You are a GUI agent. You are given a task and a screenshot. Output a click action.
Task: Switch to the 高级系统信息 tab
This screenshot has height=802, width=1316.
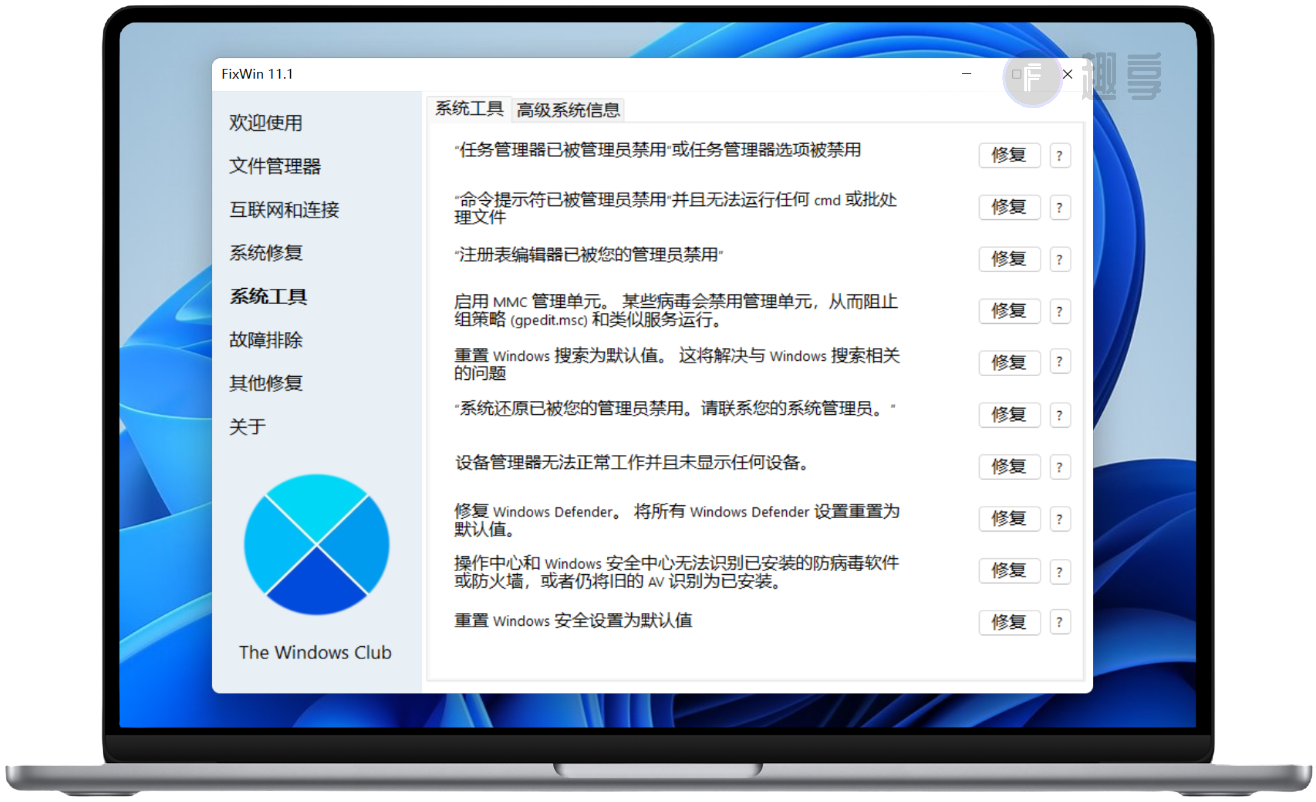[x=569, y=110]
